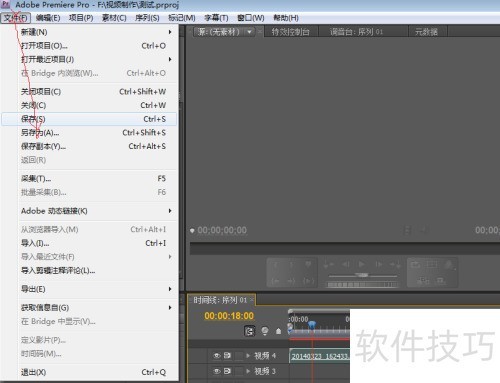Toggle the track lock box on 视频 4
The width and height of the screenshot is (500, 383).
[239, 356]
